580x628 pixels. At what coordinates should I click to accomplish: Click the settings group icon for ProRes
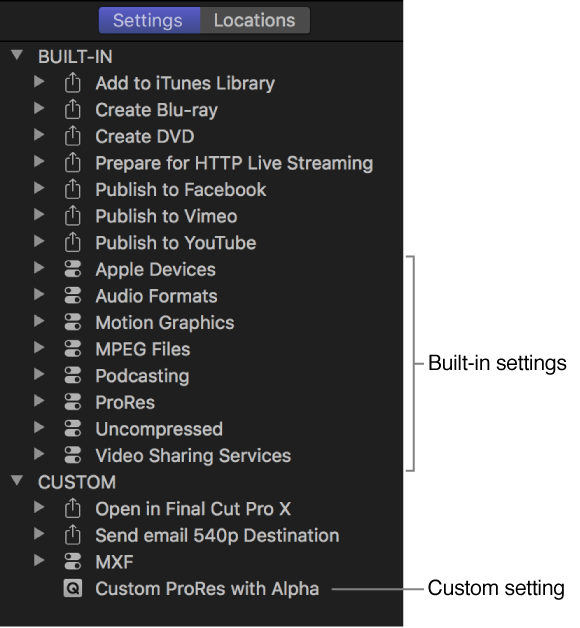(73, 402)
